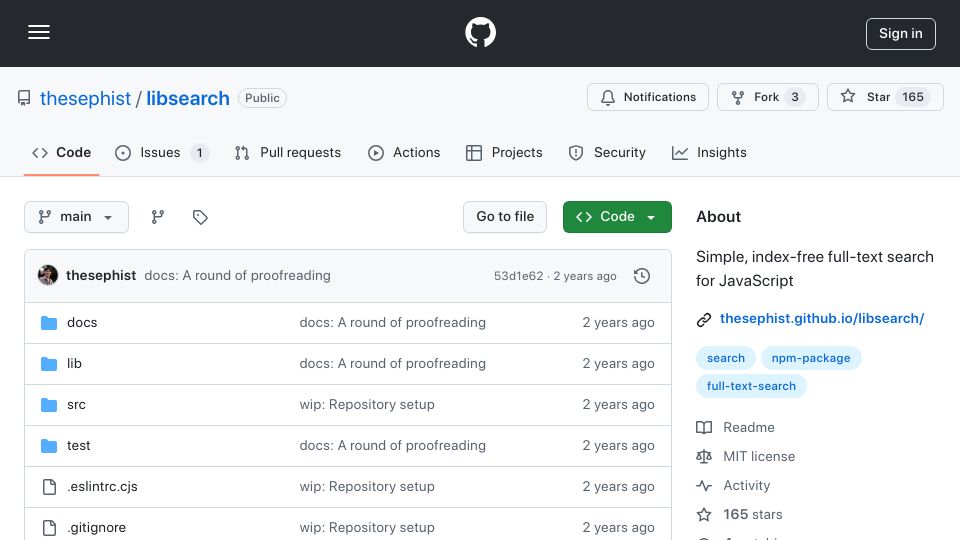
Task: Click the src folder icon
Action: (x=49, y=405)
